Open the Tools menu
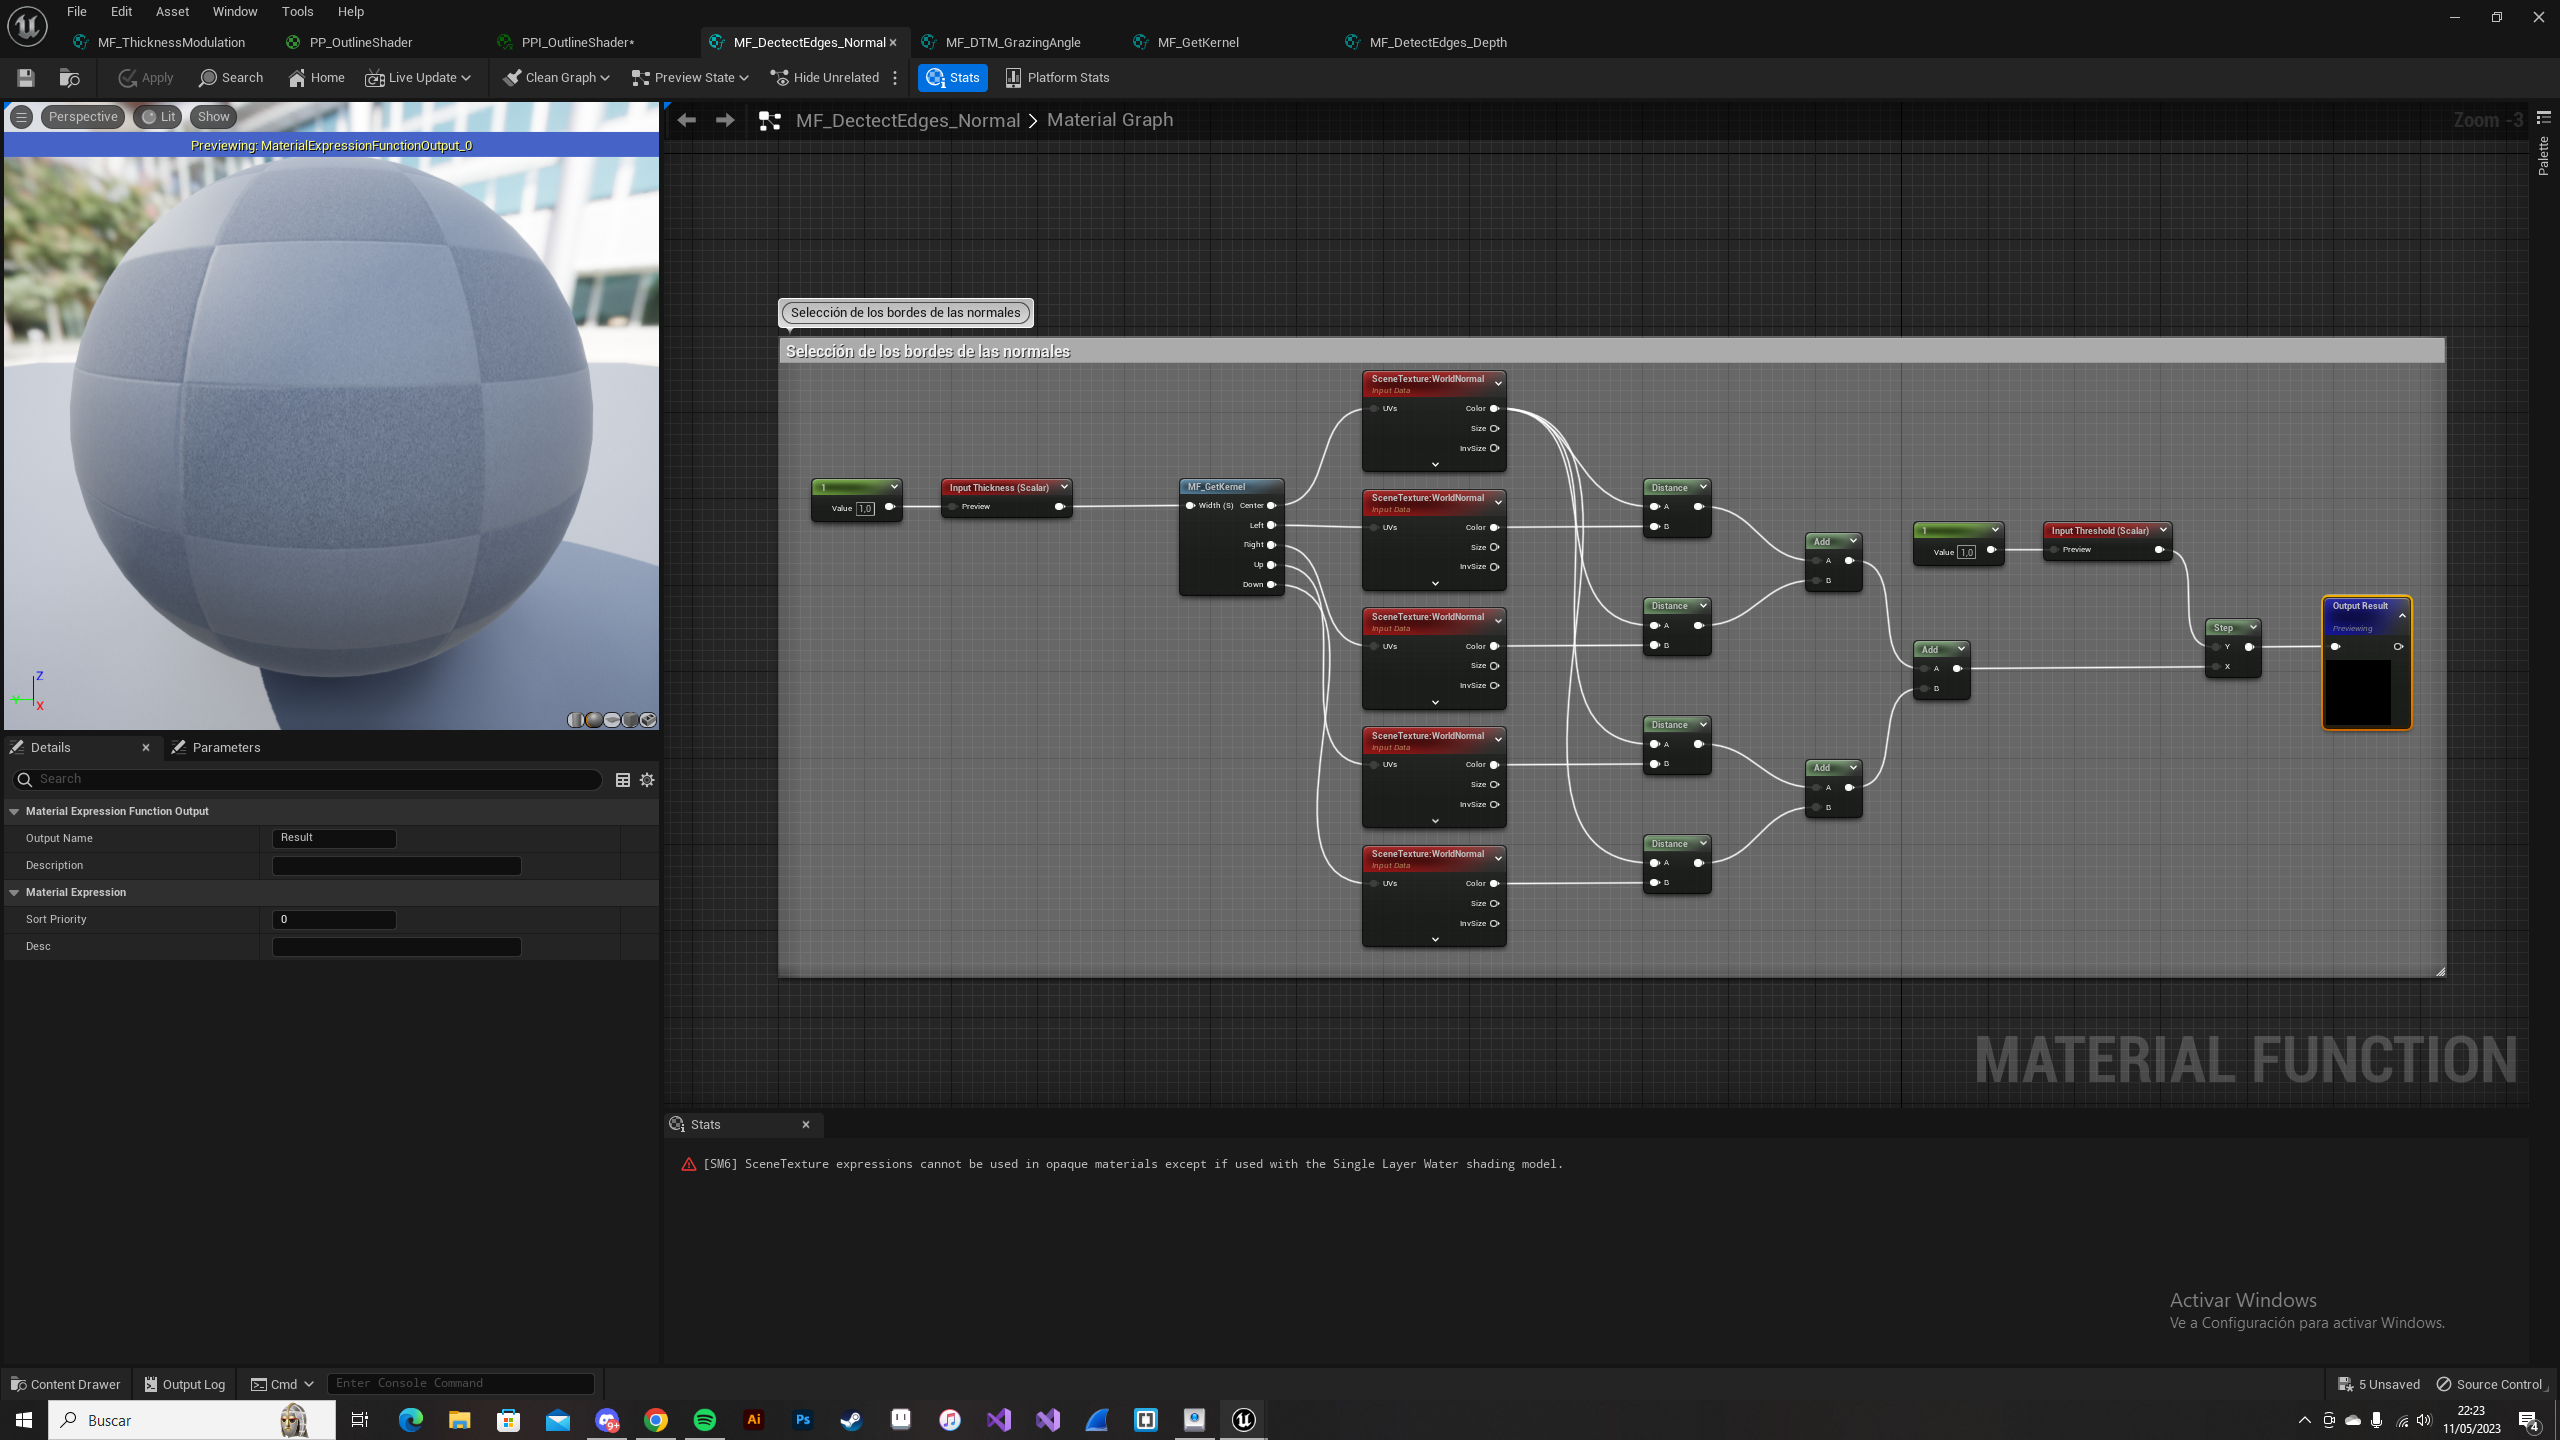The height and width of the screenshot is (1440, 2560). point(297,12)
